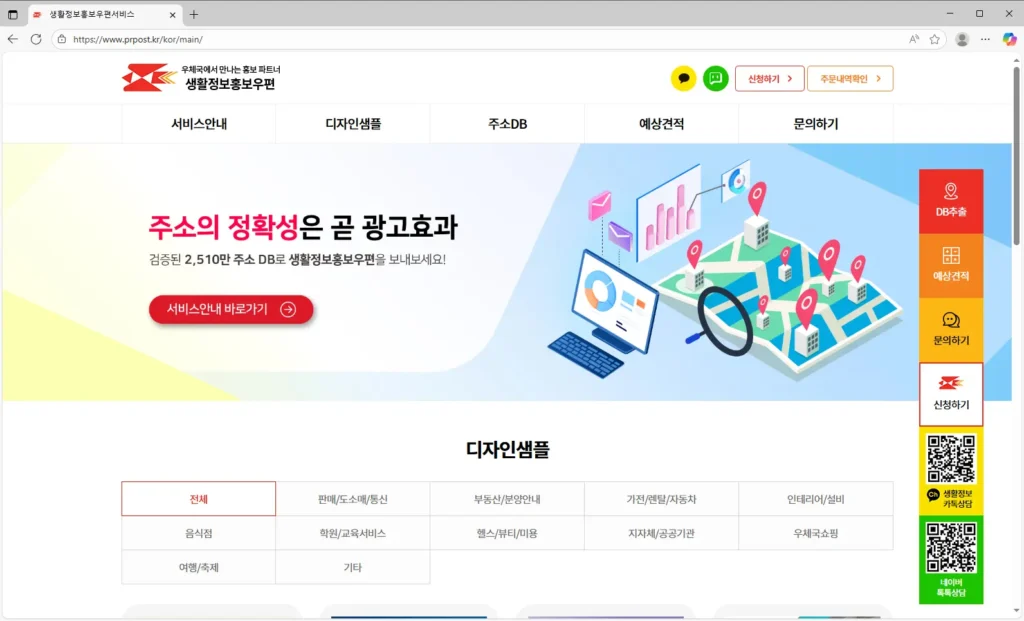
Task: Open the green Naver TalkTalk chat icon
Action: point(716,78)
